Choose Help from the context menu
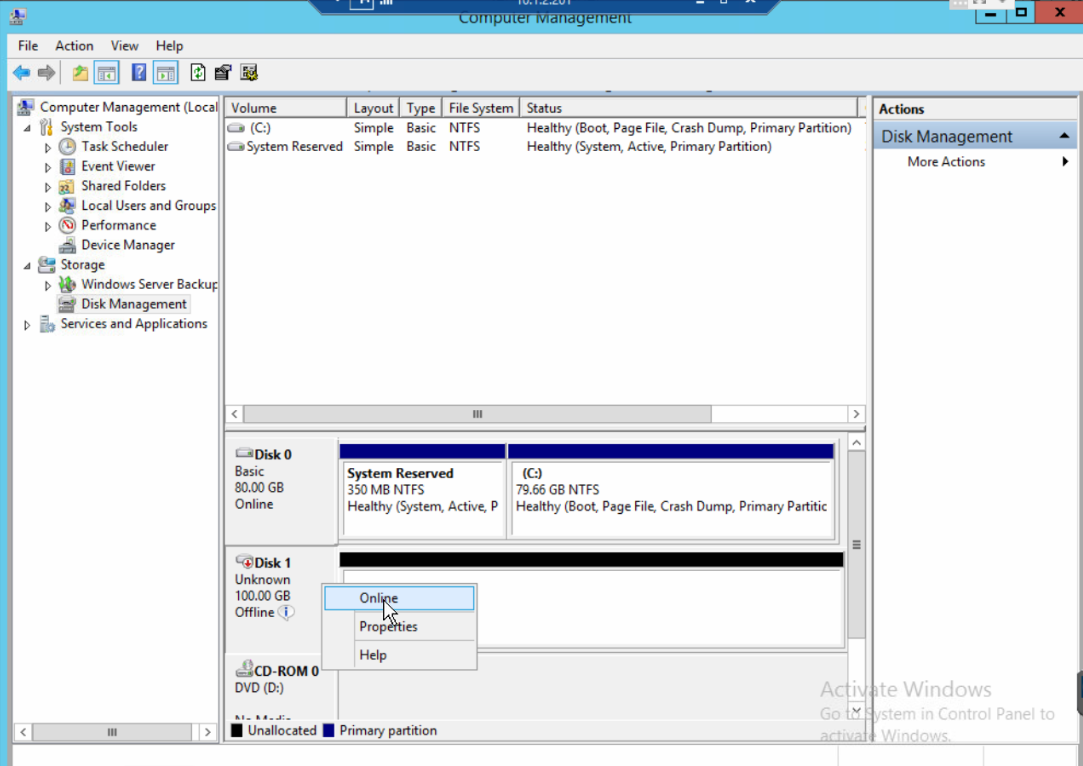The height and width of the screenshot is (766, 1083). pos(399,655)
